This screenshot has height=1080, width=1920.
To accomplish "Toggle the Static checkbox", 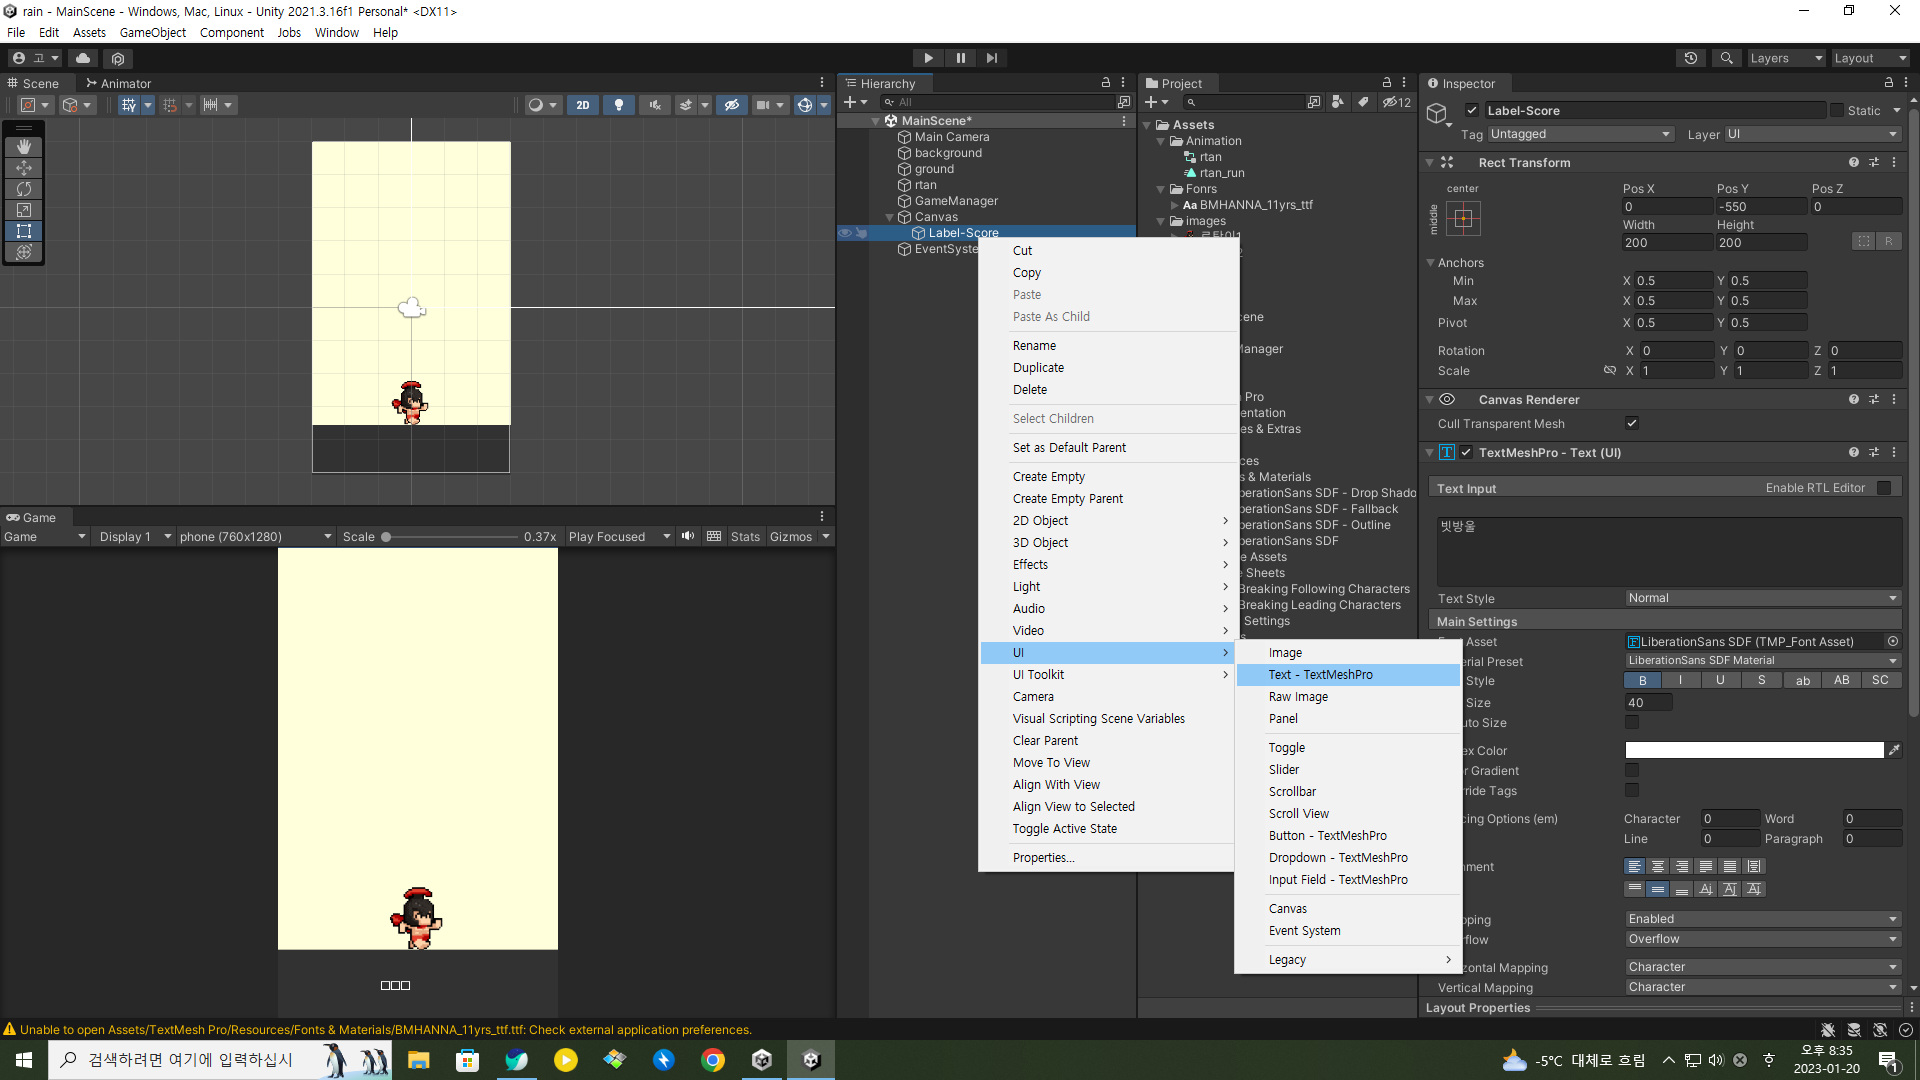I will [1837, 111].
